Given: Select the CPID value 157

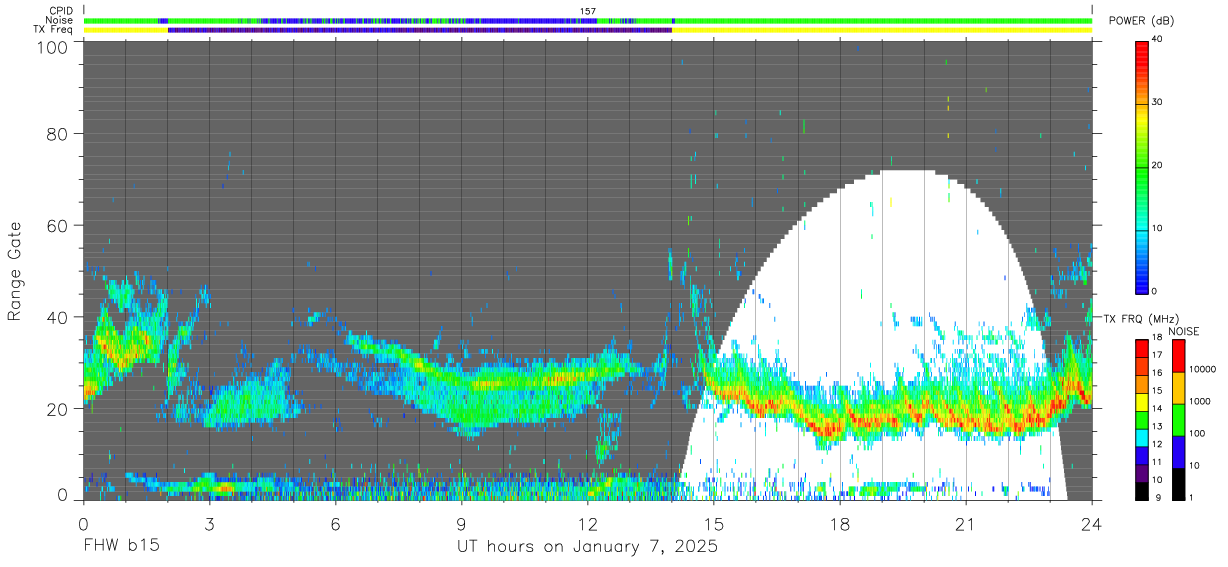Looking at the screenshot, I should click(x=588, y=11).
